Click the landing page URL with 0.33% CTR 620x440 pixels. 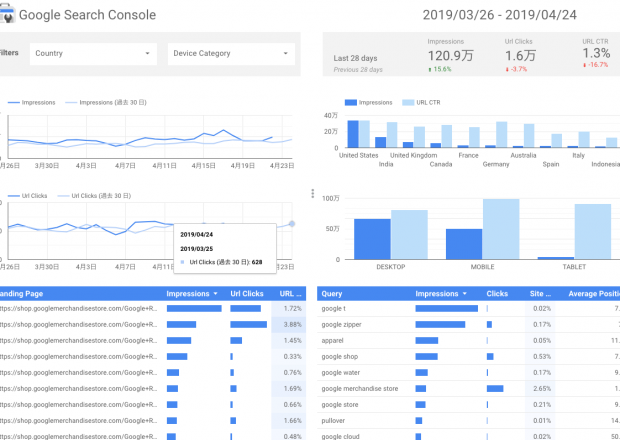coord(79,357)
